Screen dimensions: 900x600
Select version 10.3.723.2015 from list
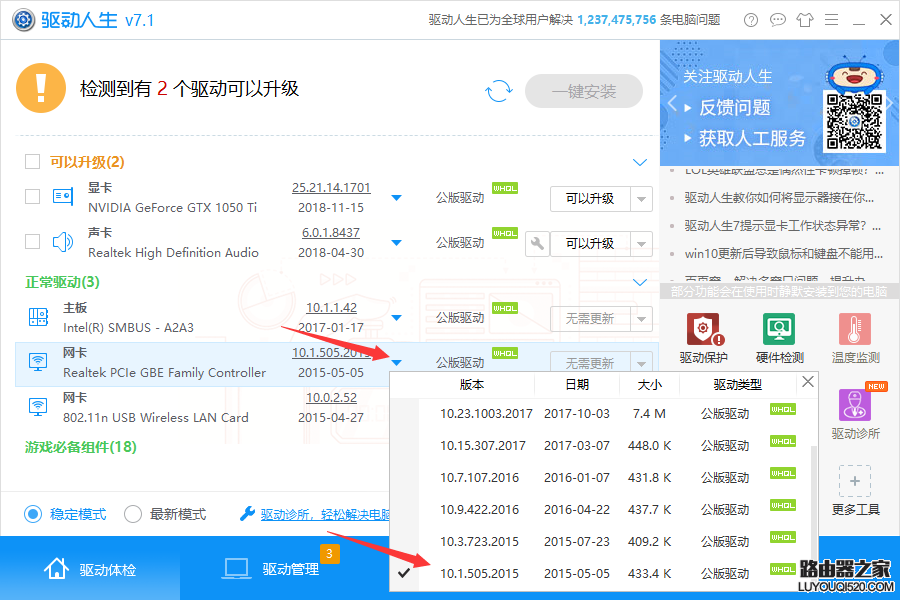tap(602, 542)
